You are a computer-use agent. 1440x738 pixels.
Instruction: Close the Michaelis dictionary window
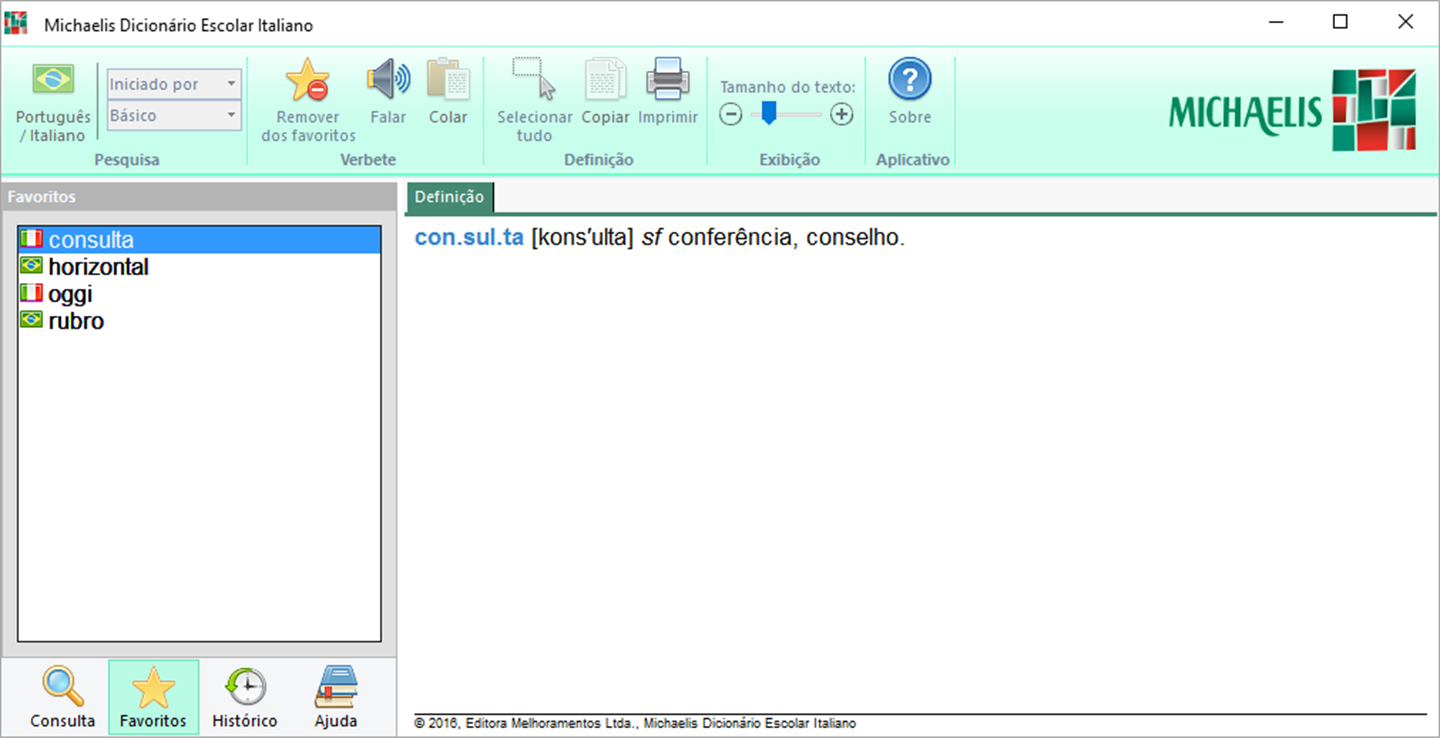(1405, 22)
